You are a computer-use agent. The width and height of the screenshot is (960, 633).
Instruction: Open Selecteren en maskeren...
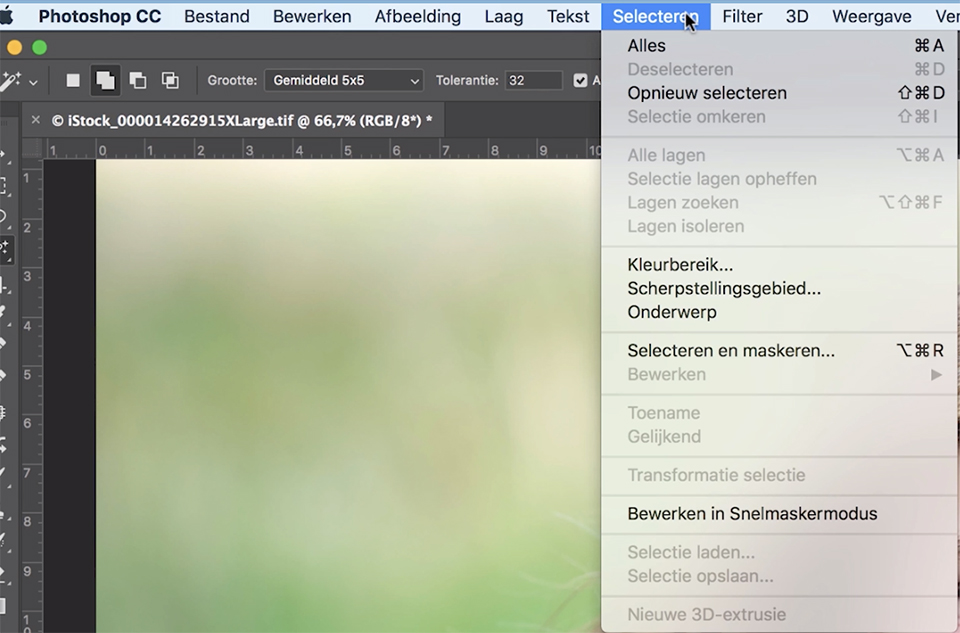click(x=779, y=350)
